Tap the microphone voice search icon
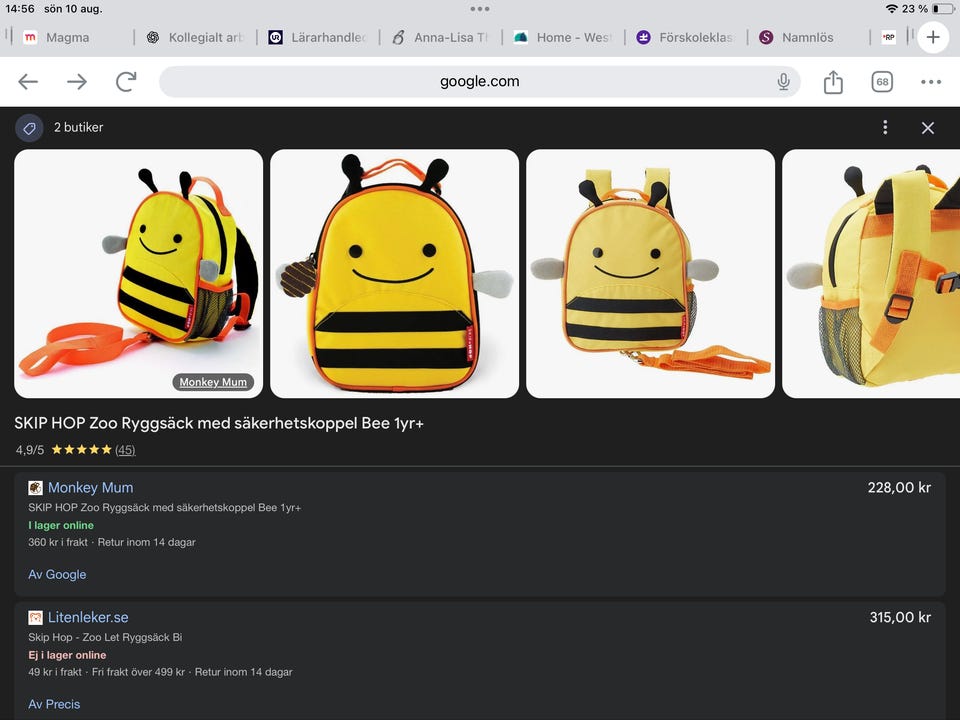Screen dimensions: 960x720 (783, 81)
